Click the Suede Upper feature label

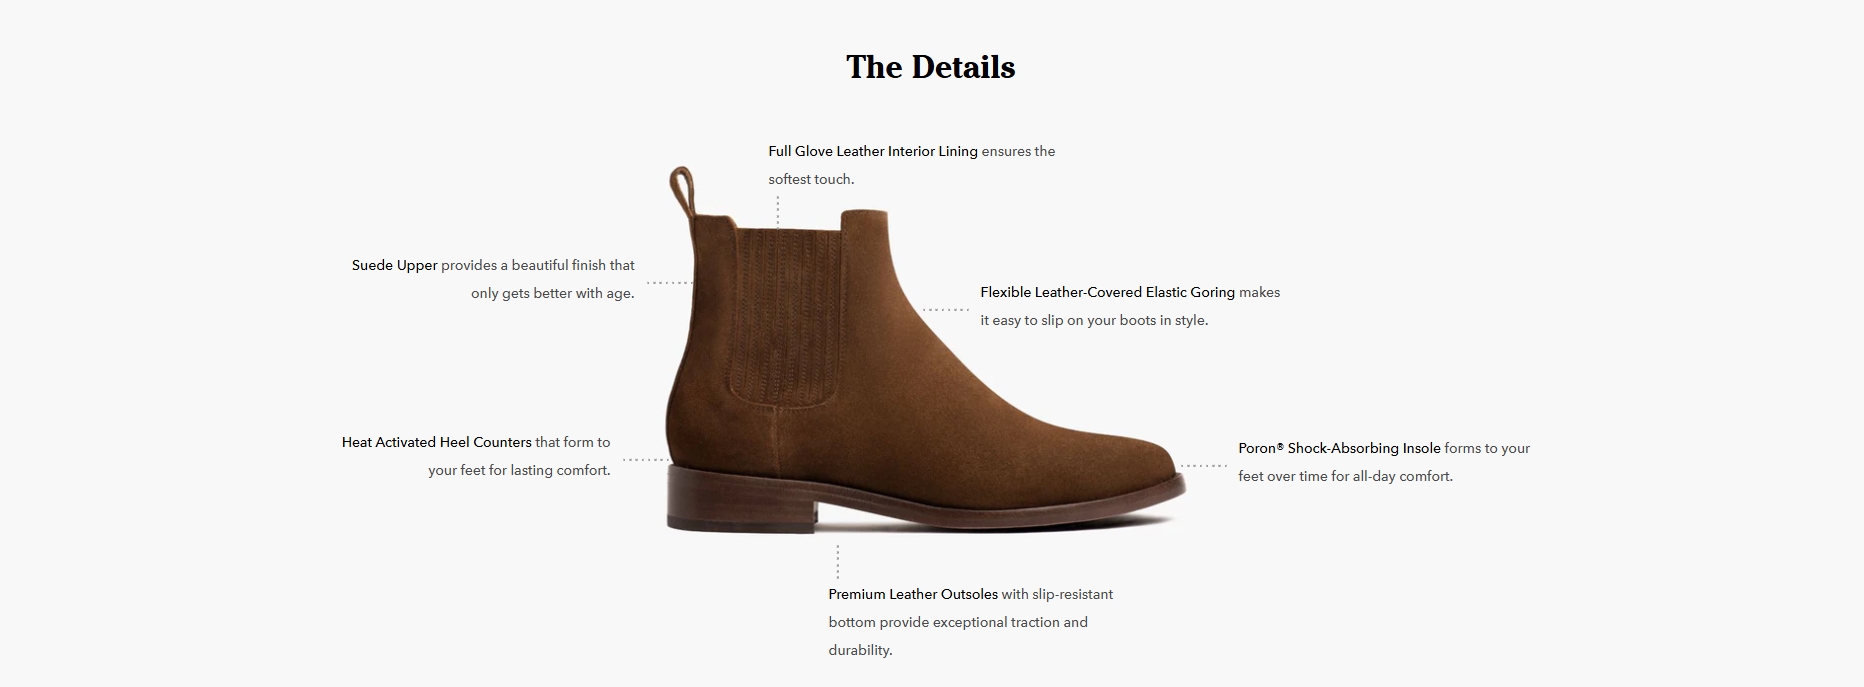pyautogui.click(x=395, y=265)
